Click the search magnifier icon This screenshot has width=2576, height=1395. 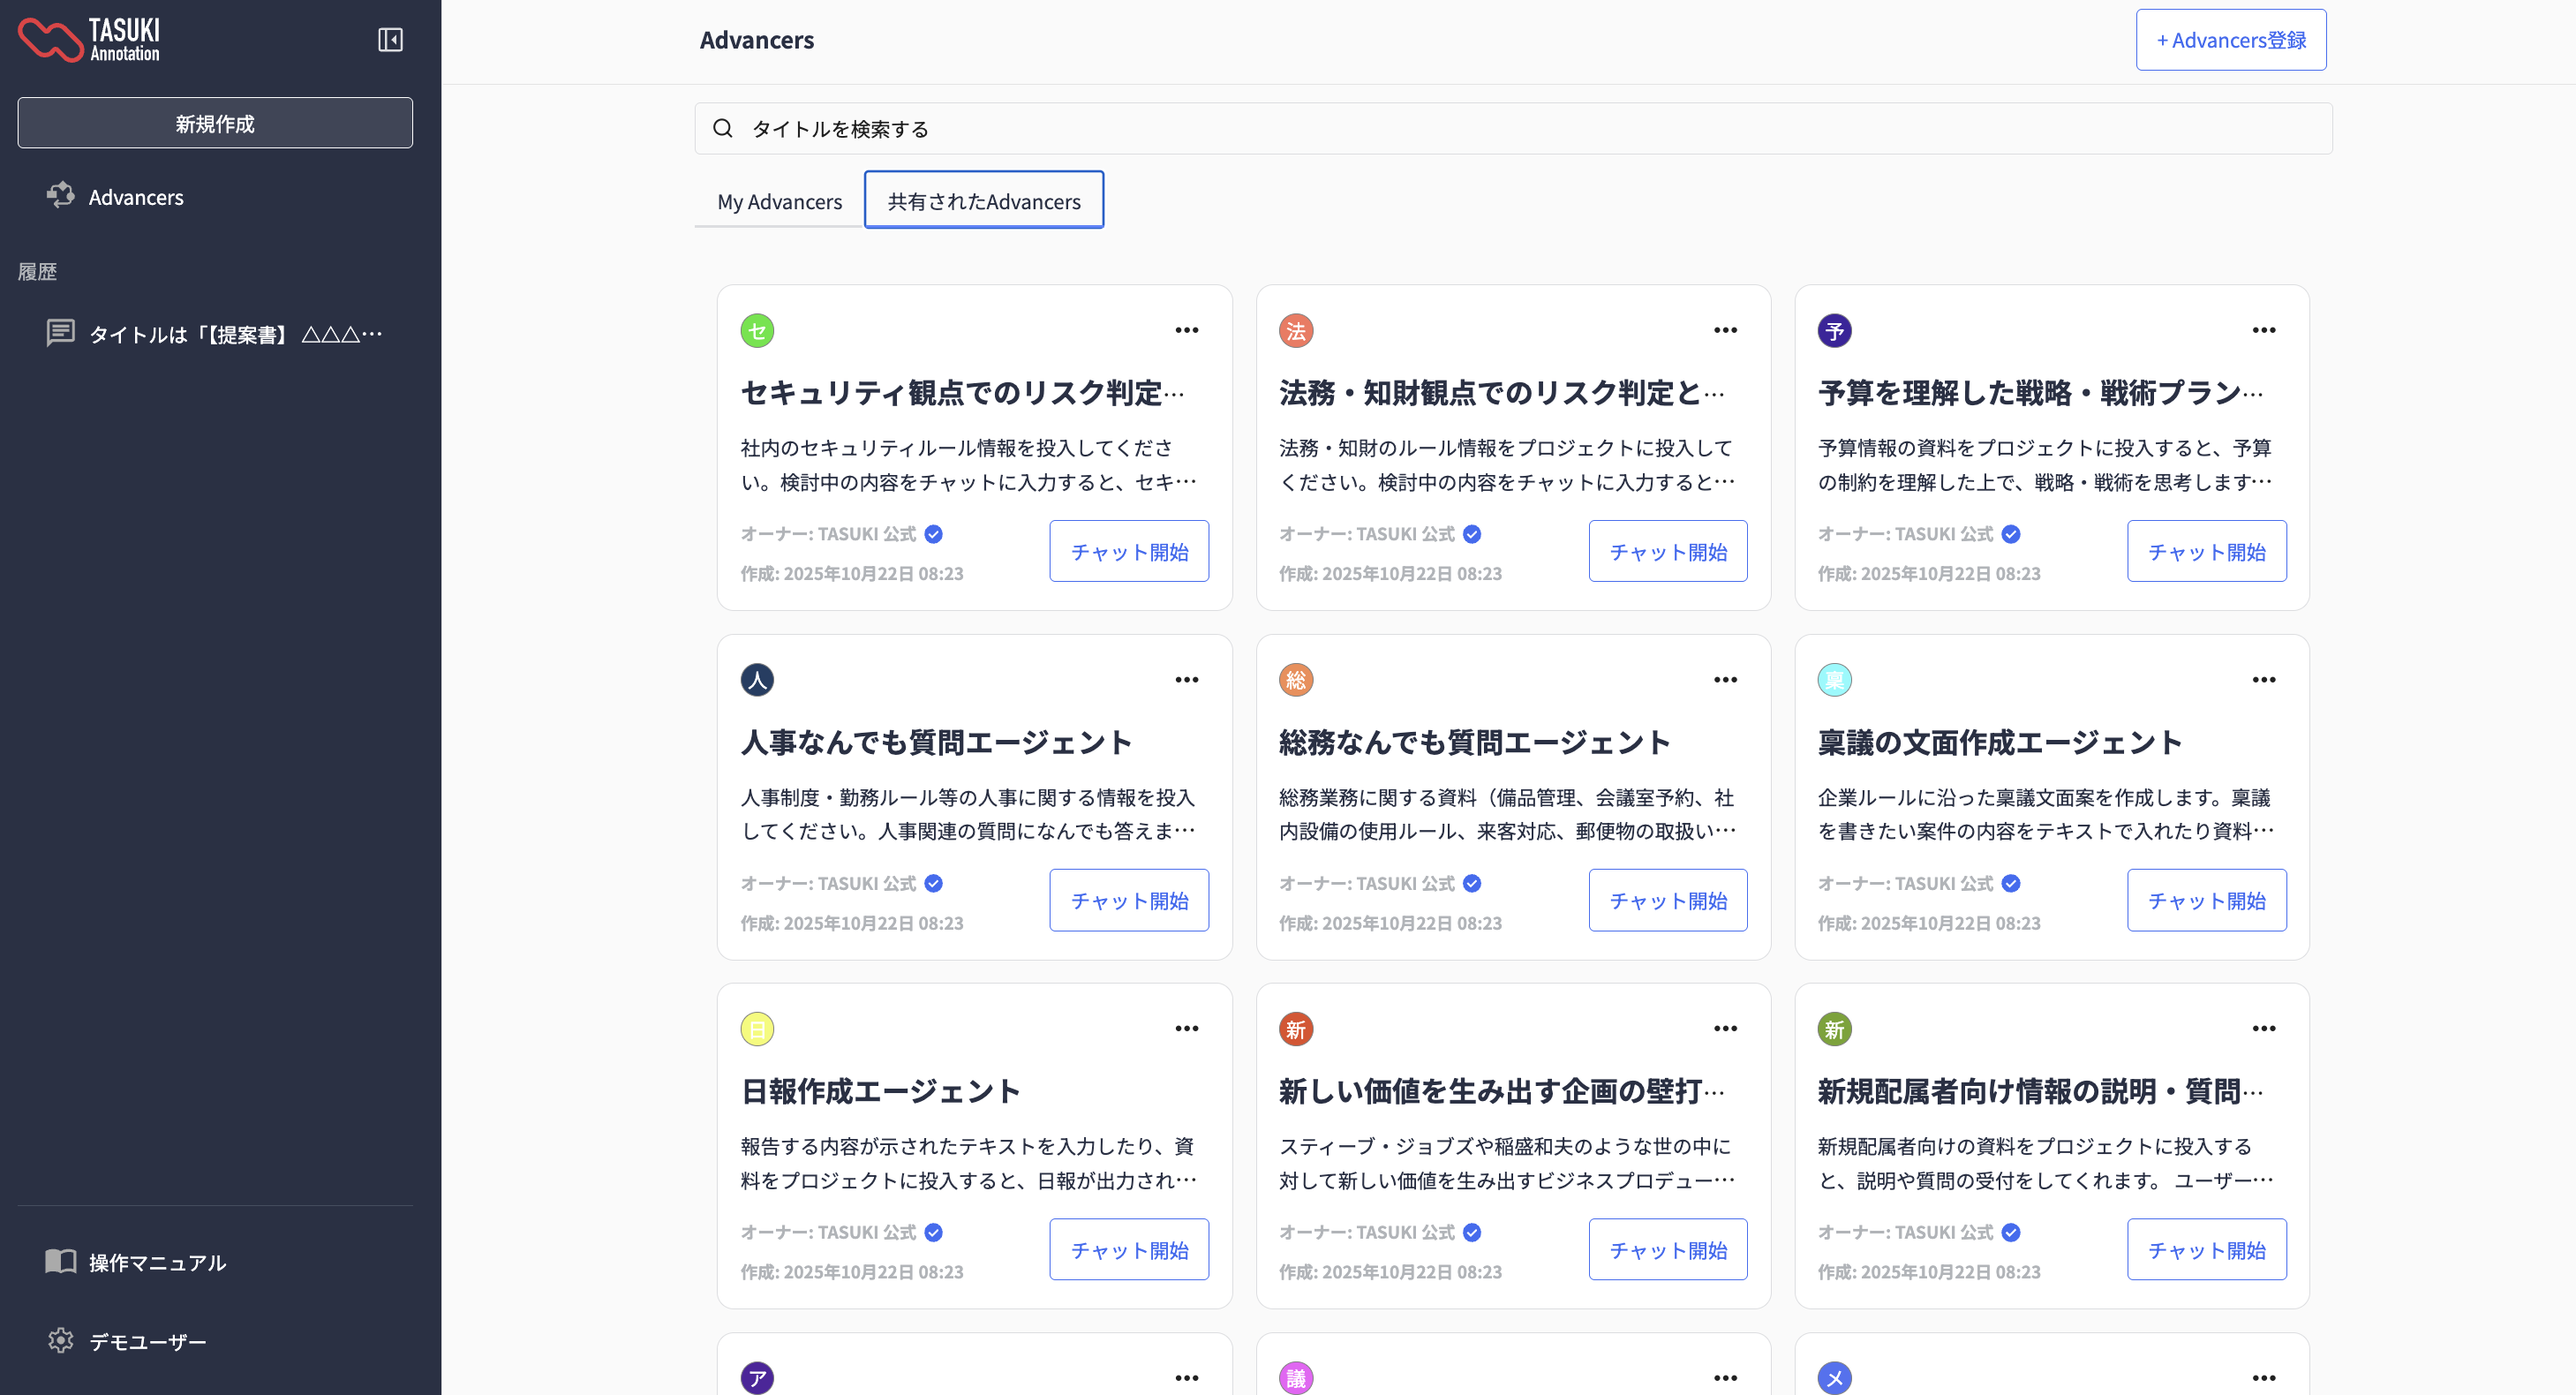723,128
